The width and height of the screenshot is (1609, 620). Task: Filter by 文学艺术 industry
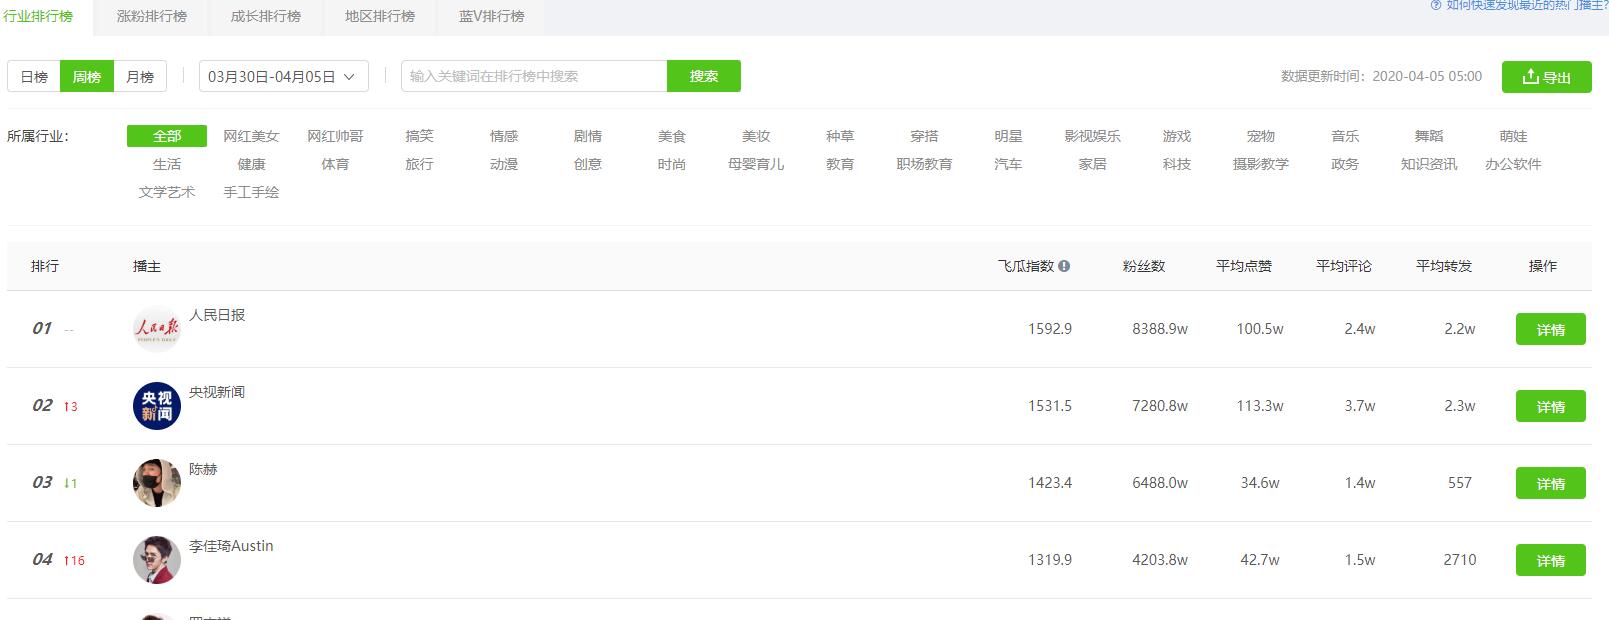[x=167, y=192]
